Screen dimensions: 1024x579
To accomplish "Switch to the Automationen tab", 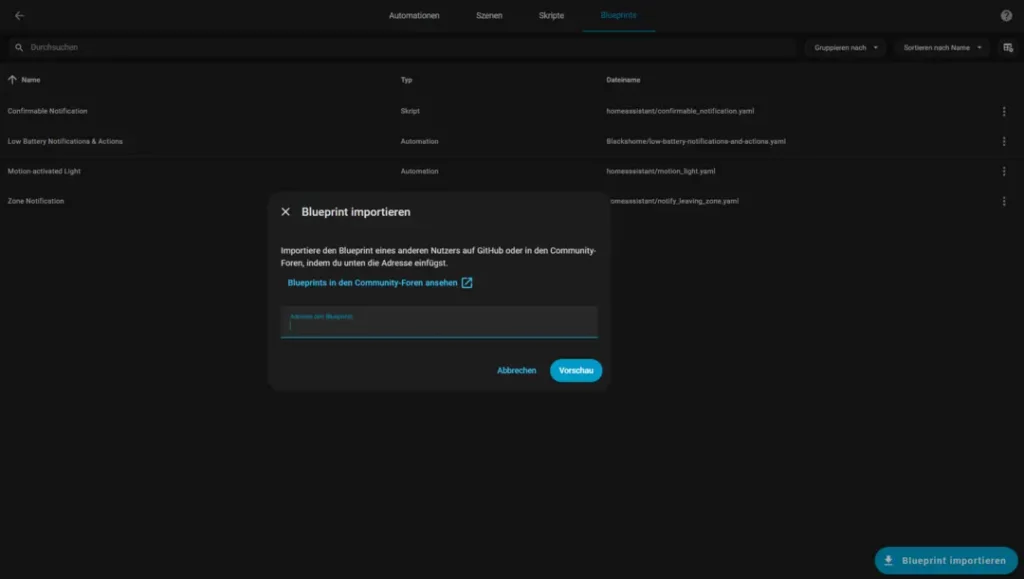I will [414, 15].
